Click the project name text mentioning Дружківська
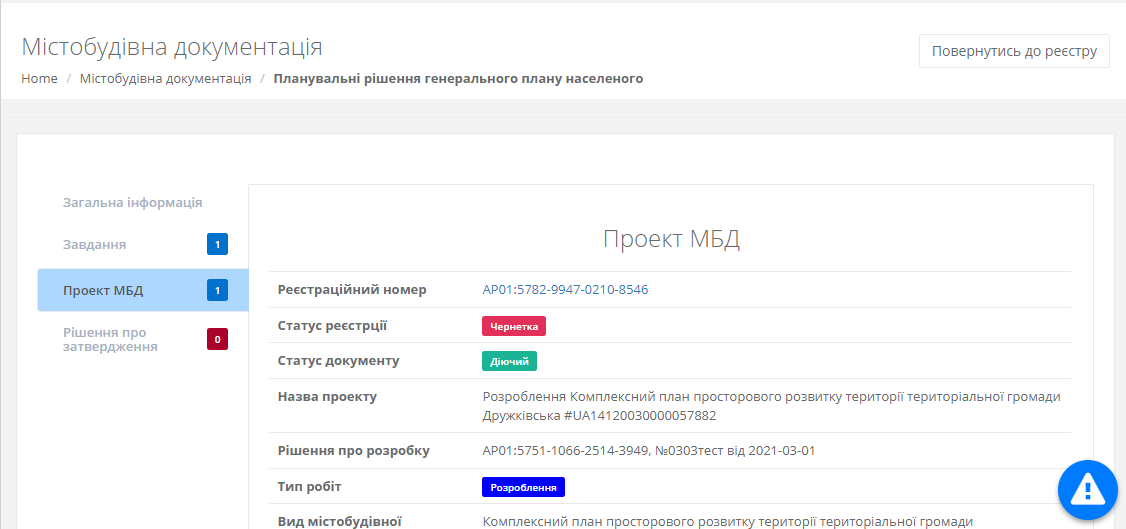The width and height of the screenshot is (1126, 529). coord(771,405)
